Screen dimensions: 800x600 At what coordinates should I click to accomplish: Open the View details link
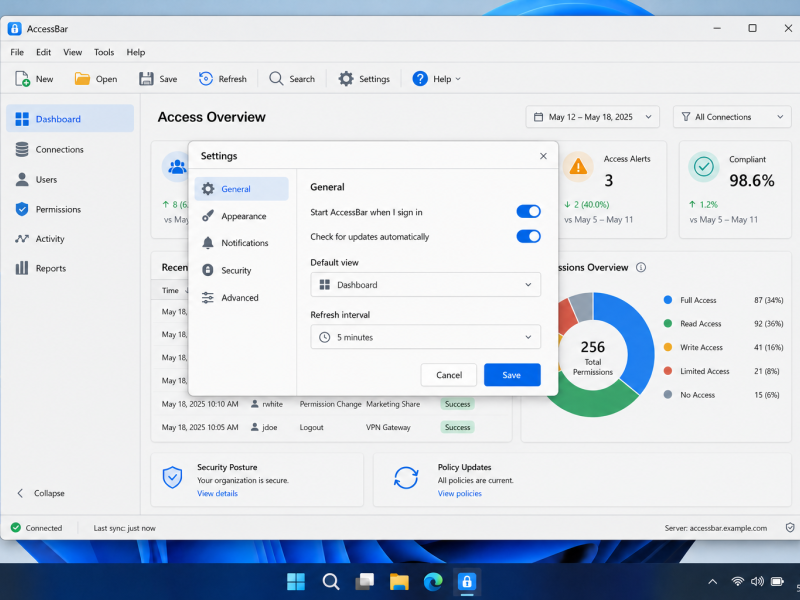[x=217, y=493]
